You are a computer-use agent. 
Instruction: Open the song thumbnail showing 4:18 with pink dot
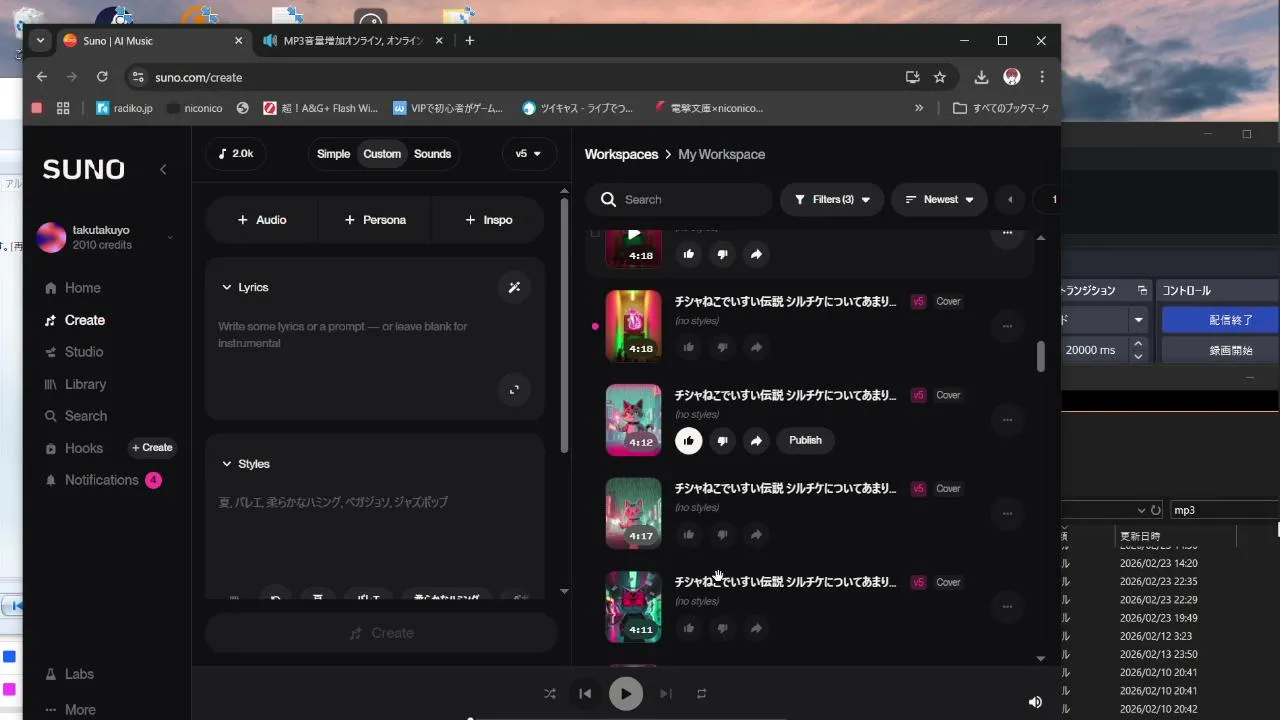point(633,324)
